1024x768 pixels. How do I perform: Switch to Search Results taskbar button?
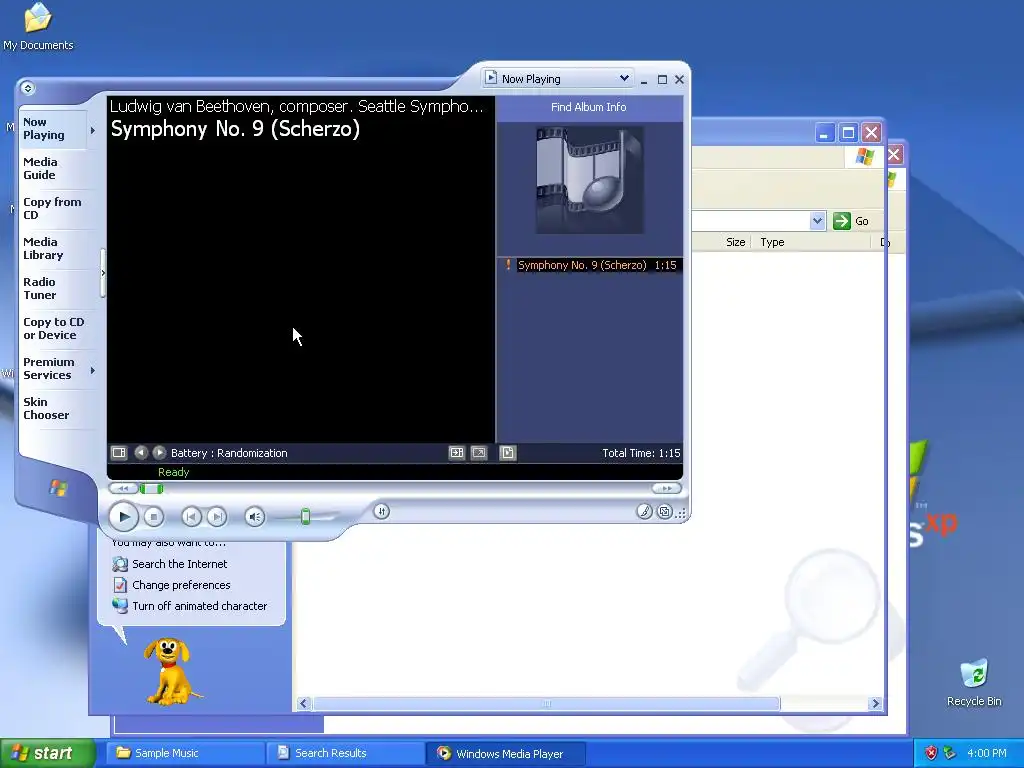tap(345, 753)
